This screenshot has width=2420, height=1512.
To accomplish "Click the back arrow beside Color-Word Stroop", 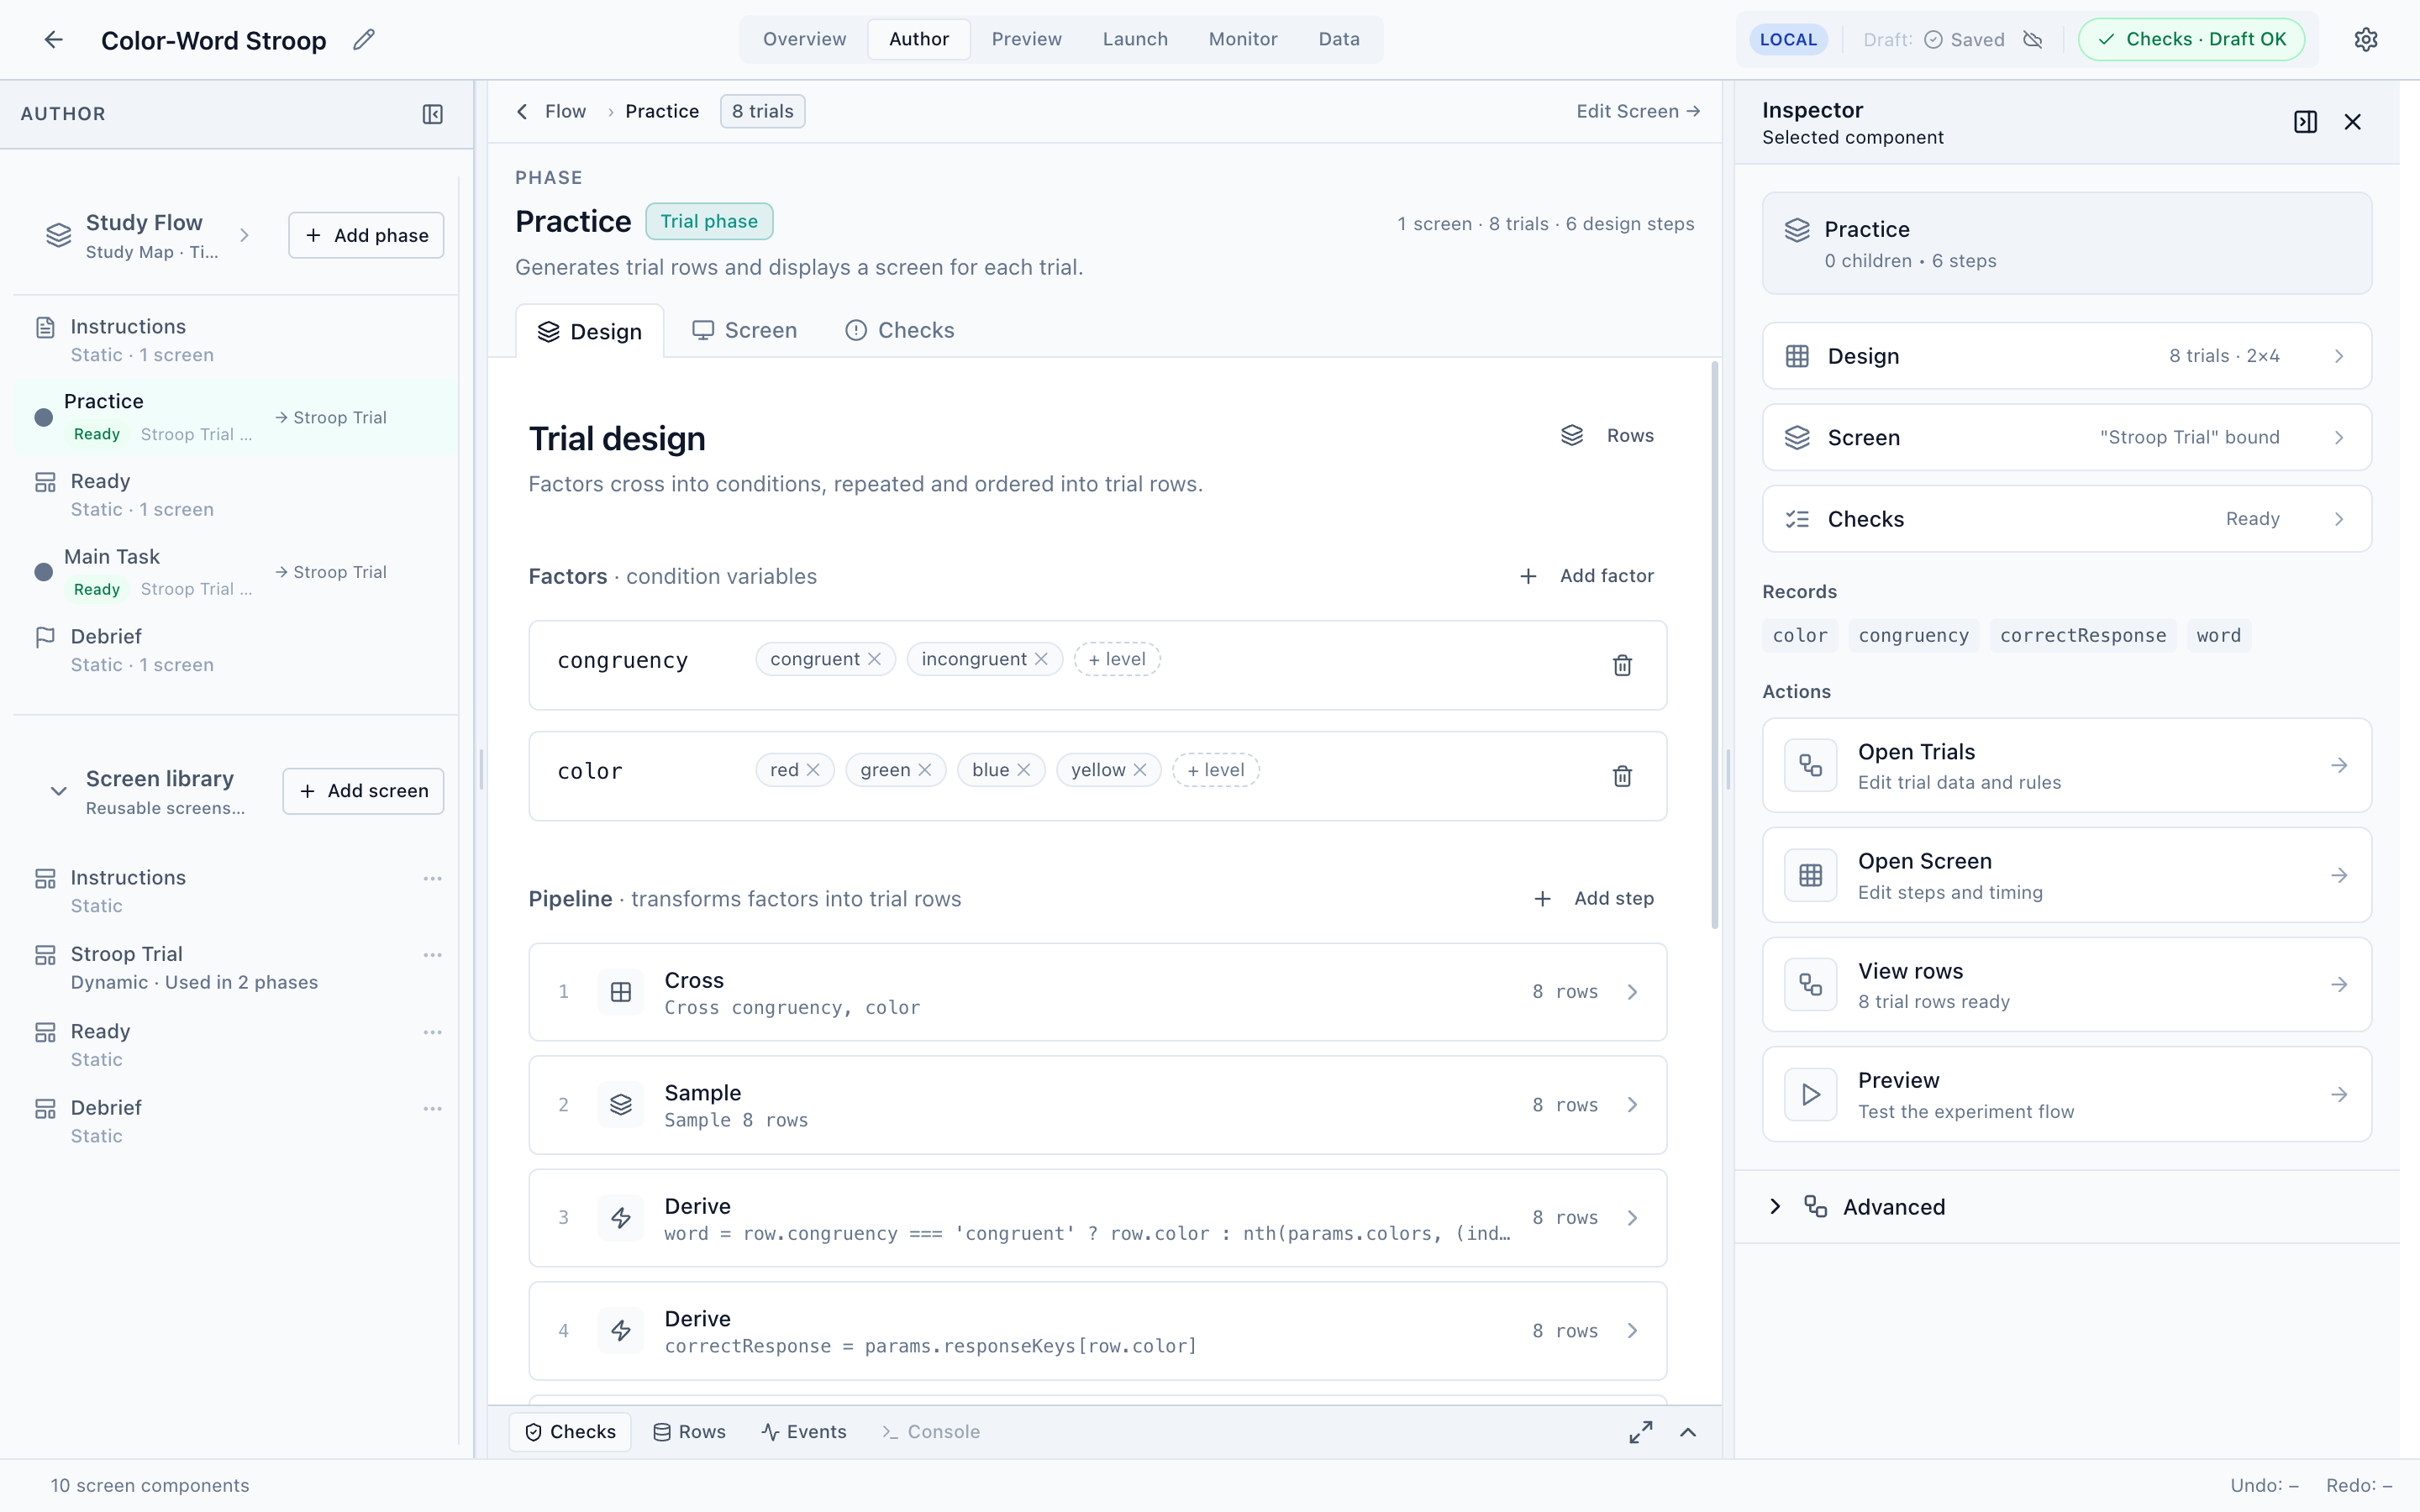I will tap(54, 40).
